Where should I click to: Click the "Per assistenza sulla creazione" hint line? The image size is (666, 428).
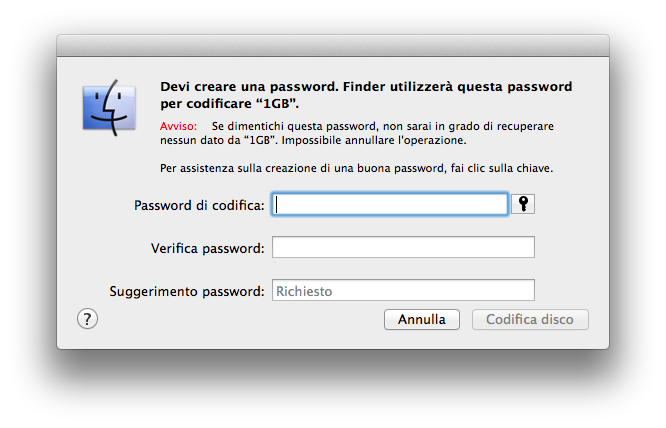tap(357, 169)
